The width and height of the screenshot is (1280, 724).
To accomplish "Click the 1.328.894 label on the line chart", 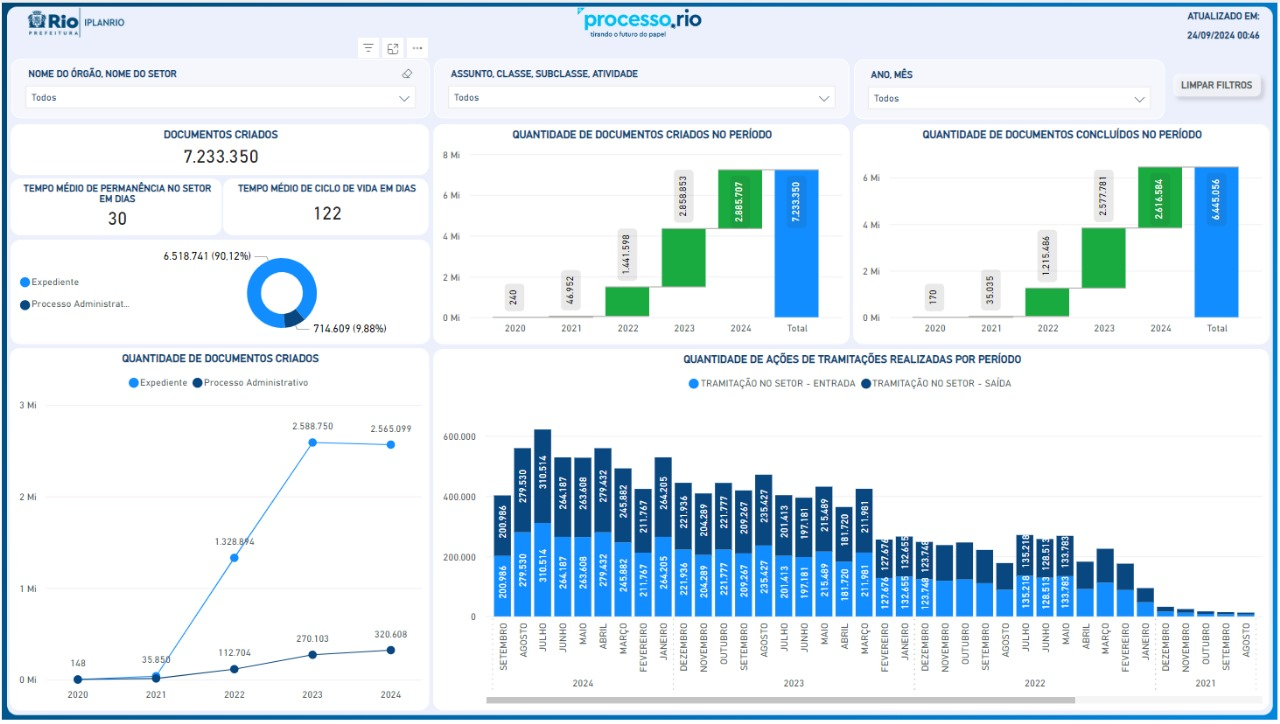I will pos(234,541).
